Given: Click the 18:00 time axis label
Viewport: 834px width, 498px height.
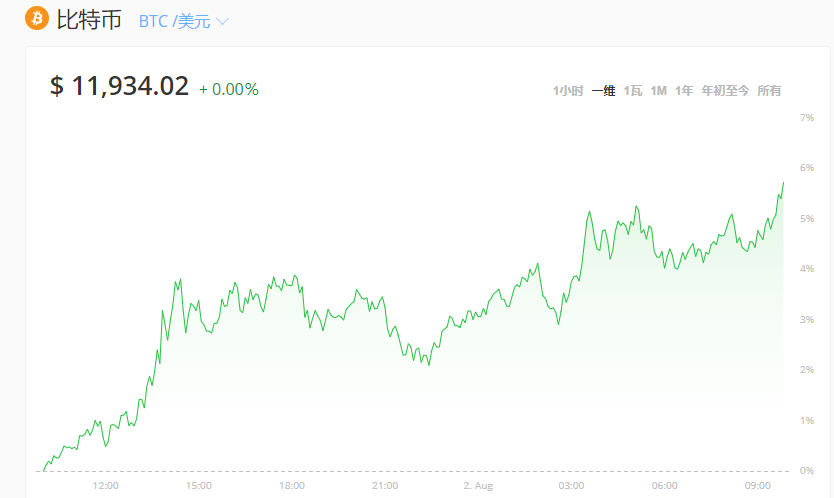Looking at the screenshot, I should 291,485.
